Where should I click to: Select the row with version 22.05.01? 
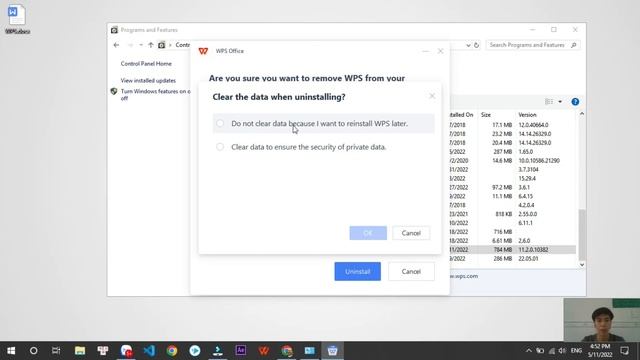pyautogui.click(x=513, y=259)
